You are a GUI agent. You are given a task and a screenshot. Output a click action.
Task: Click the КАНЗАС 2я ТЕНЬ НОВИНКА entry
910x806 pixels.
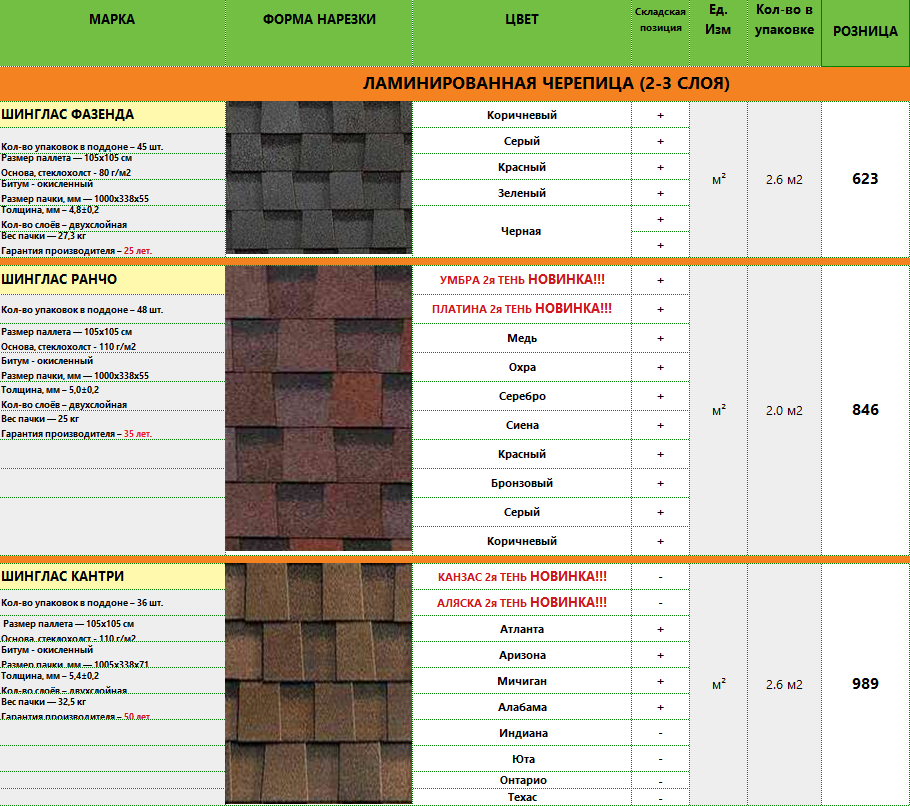point(521,577)
